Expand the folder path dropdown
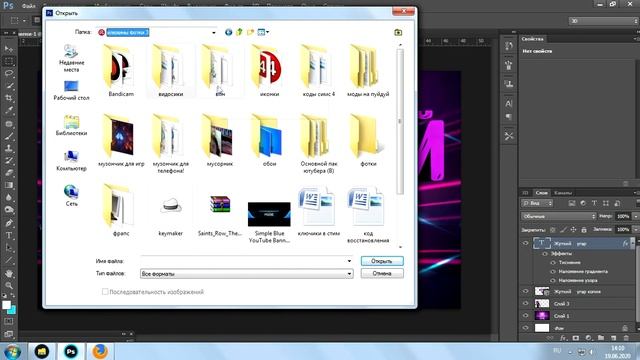640x360 pixels. click(213, 32)
